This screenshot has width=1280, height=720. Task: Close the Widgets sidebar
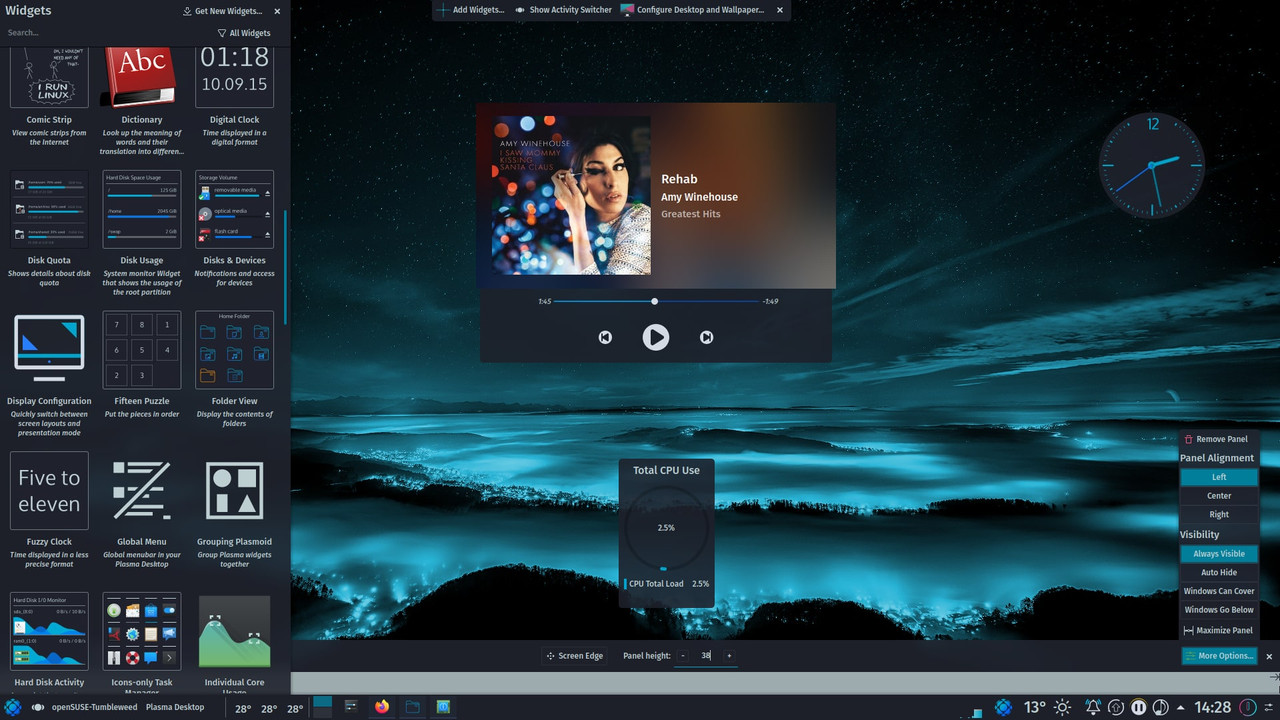277,11
